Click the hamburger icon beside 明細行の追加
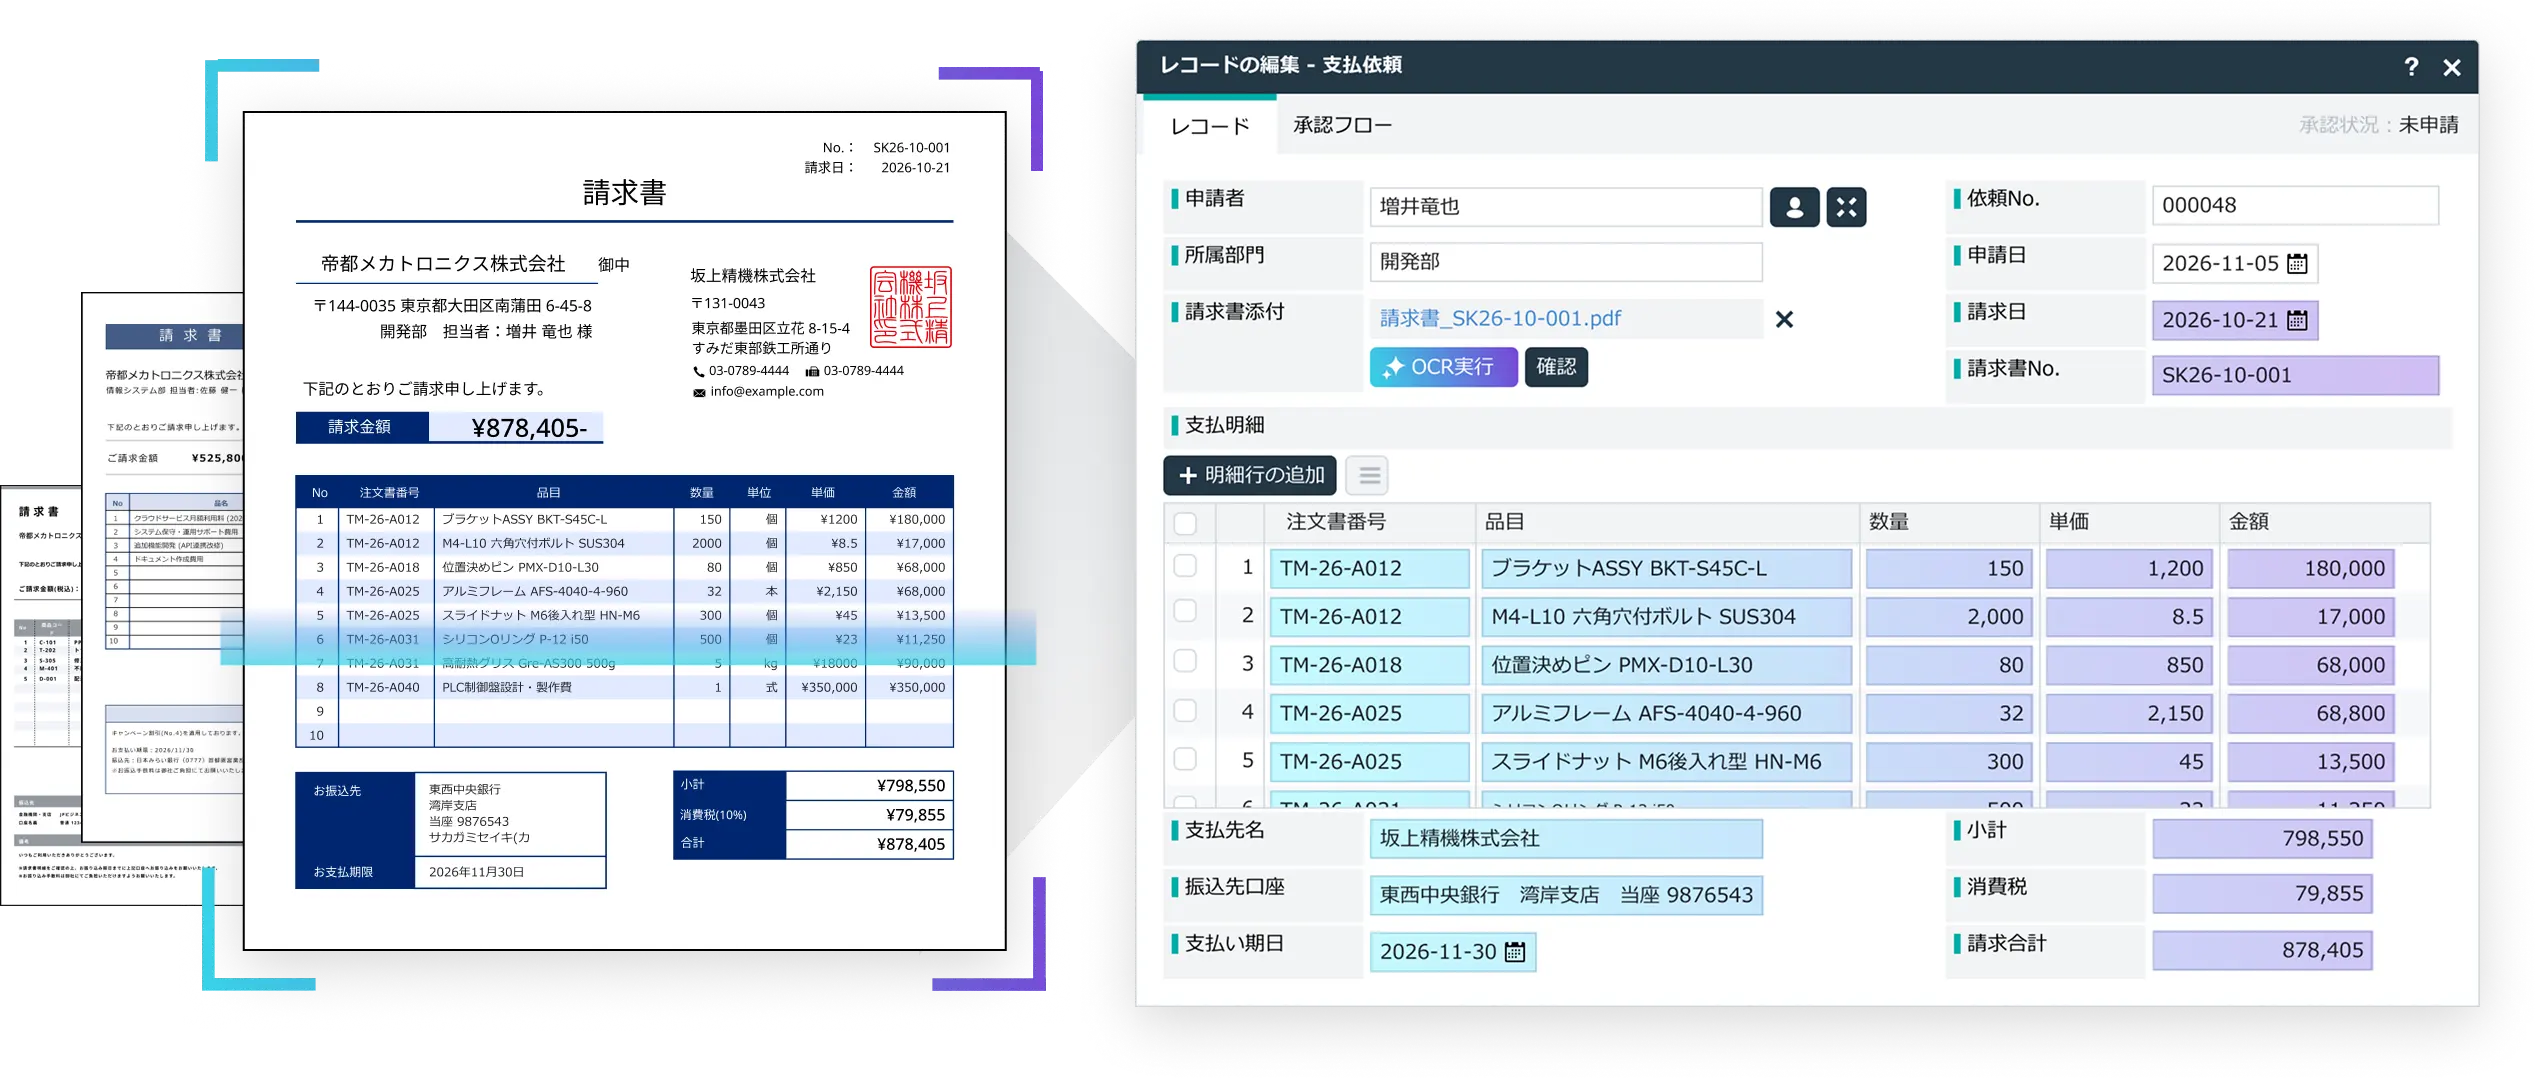 click(x=1368, y=476)
